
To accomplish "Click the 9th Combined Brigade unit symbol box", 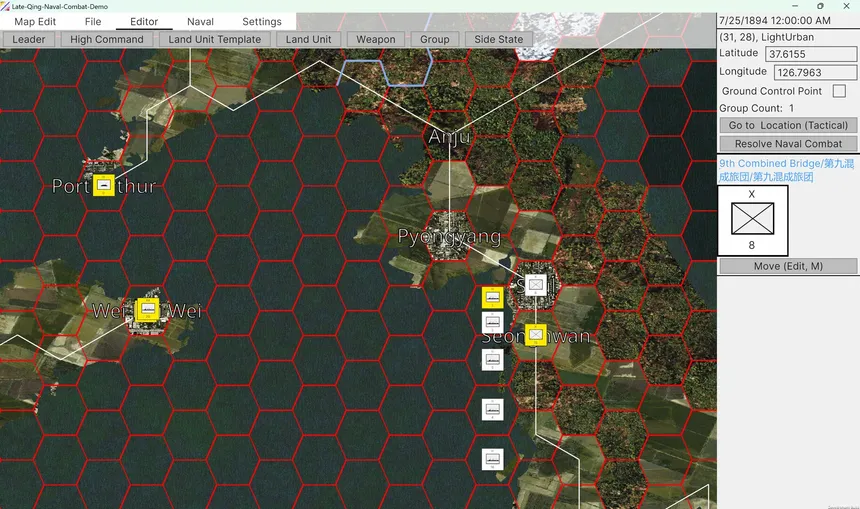I will pos(752,220).
